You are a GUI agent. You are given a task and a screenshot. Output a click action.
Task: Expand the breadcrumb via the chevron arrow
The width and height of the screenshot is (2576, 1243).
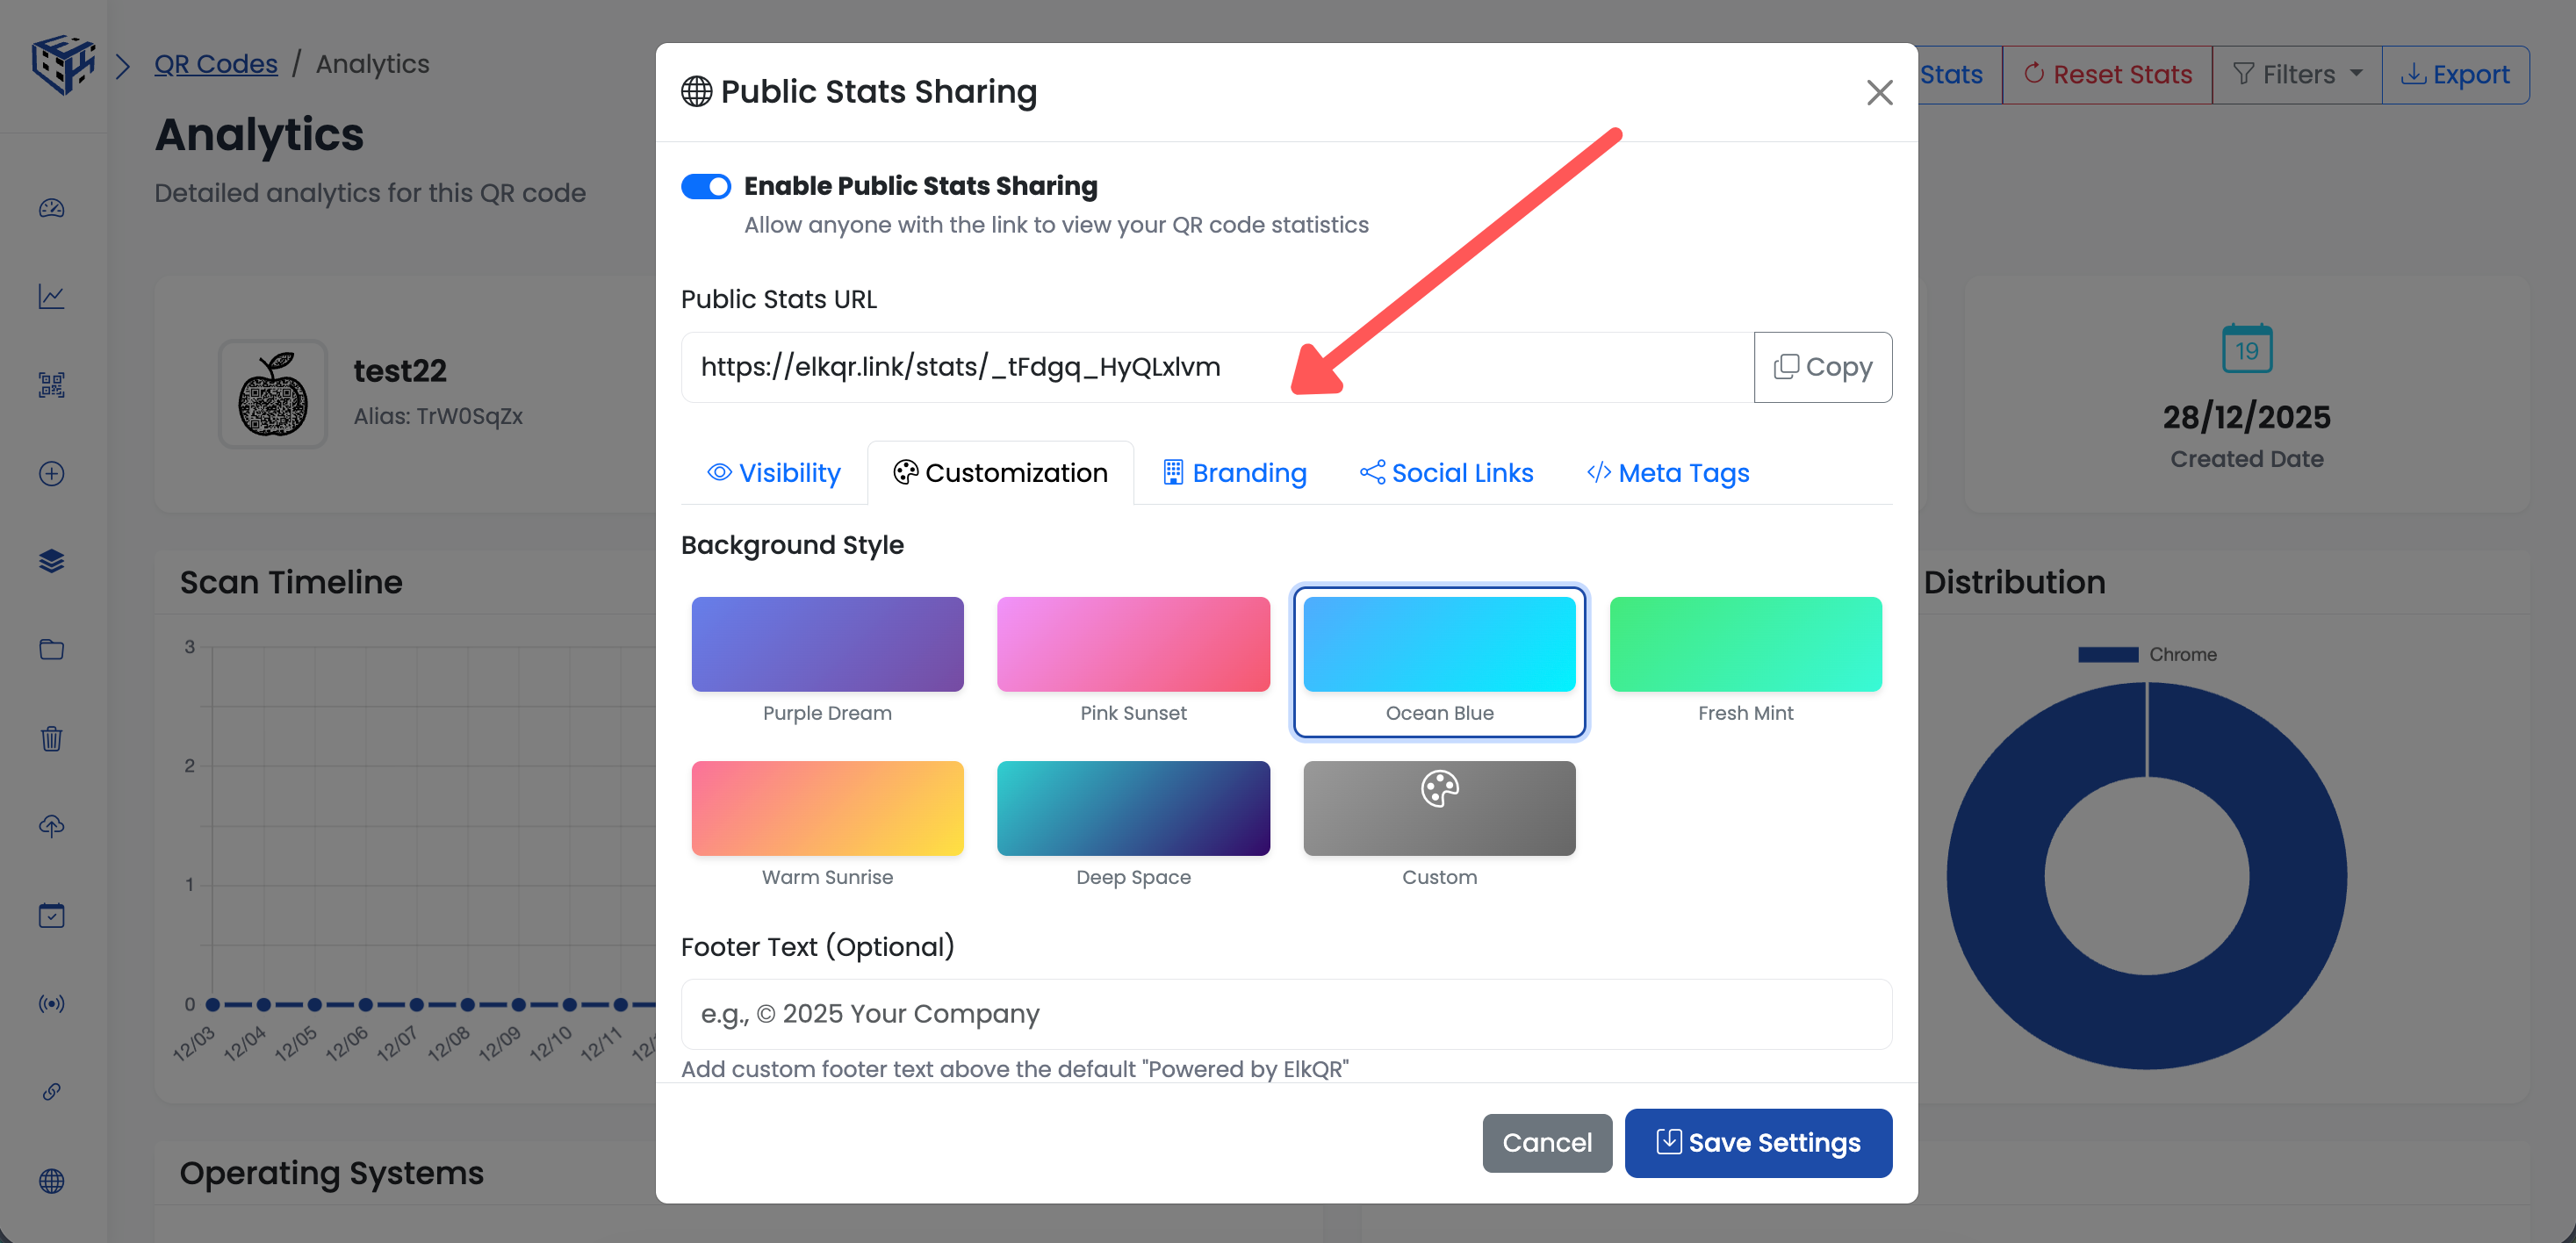[x=123, y=64]
